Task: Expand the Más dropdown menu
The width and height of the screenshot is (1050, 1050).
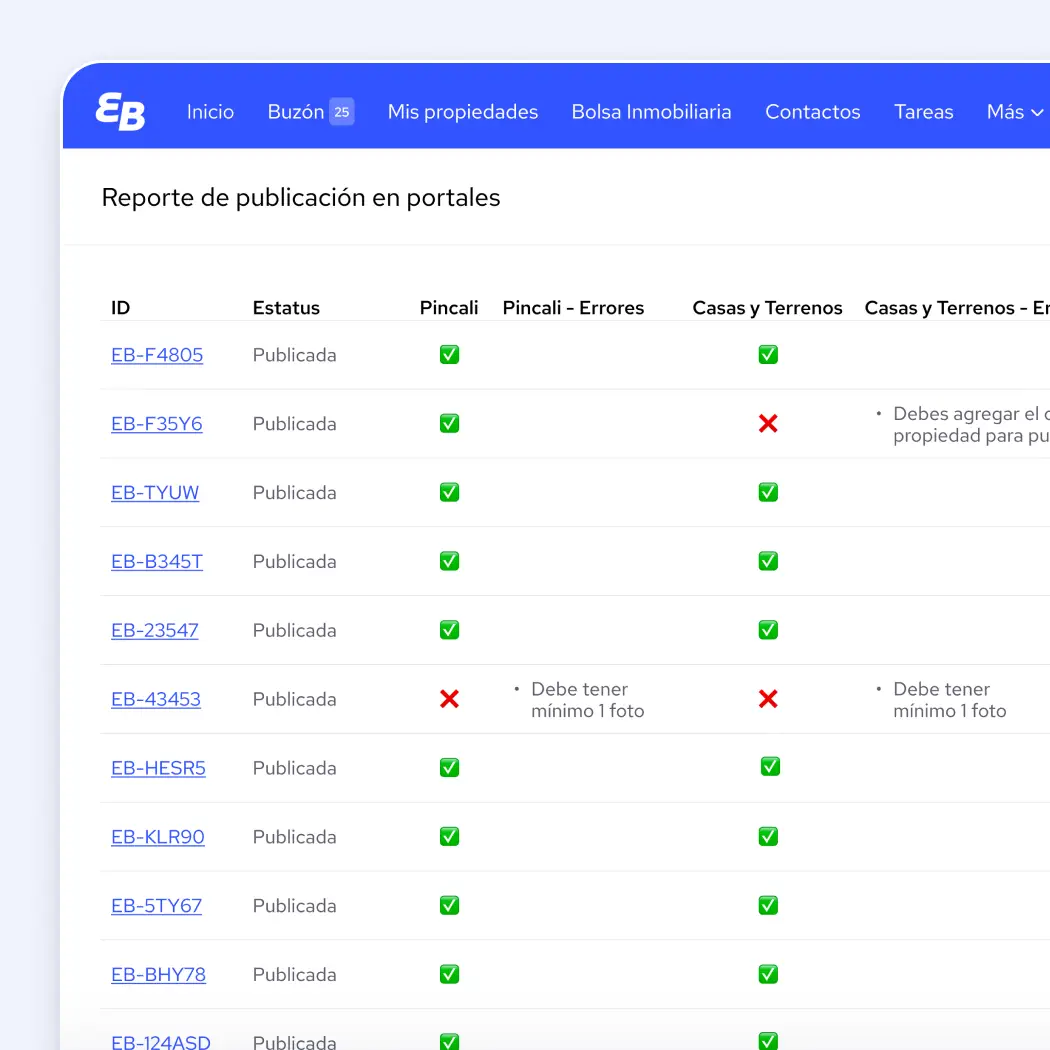Action: click(x=1014, y=112)
